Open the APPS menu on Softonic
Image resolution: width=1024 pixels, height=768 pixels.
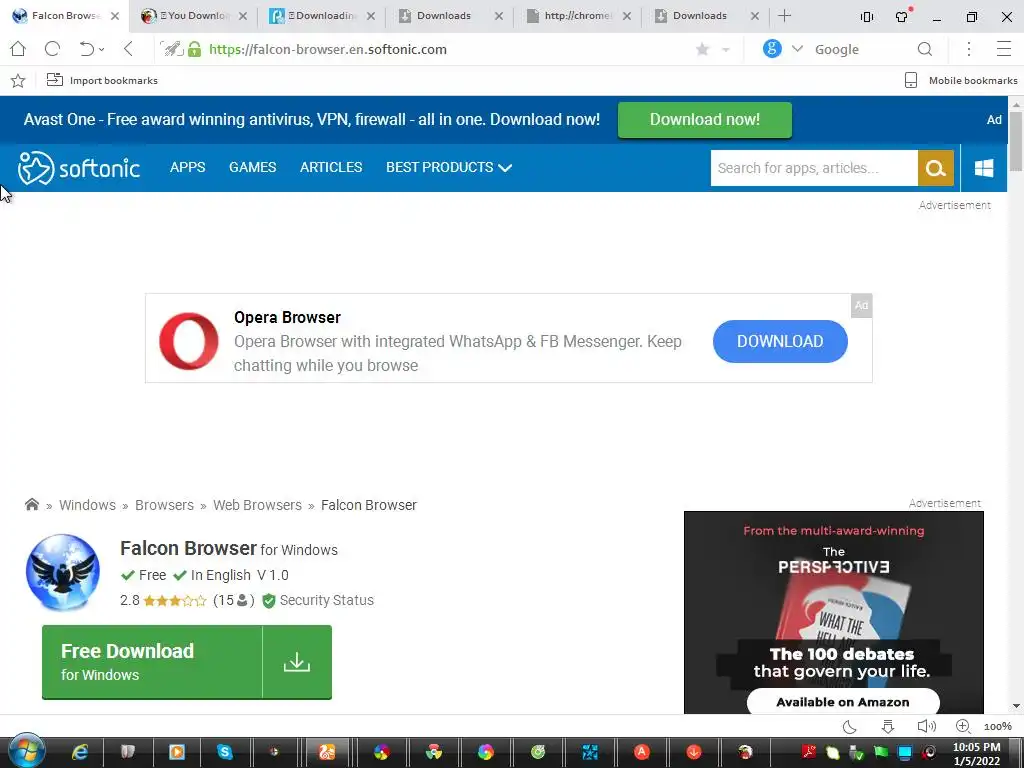click(x=187, y=167)
